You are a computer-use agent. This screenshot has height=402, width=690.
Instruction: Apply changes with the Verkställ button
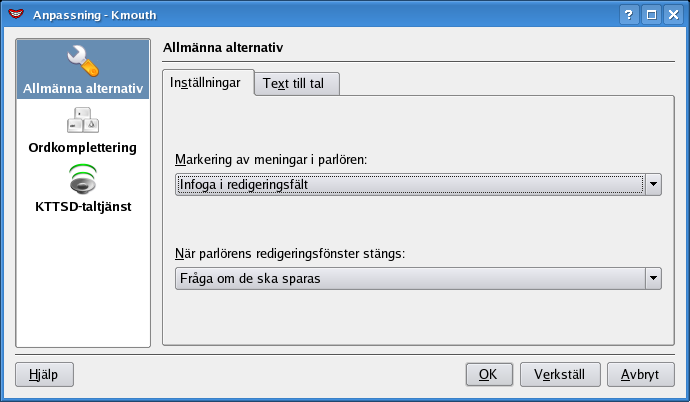(x=559, y=374)
